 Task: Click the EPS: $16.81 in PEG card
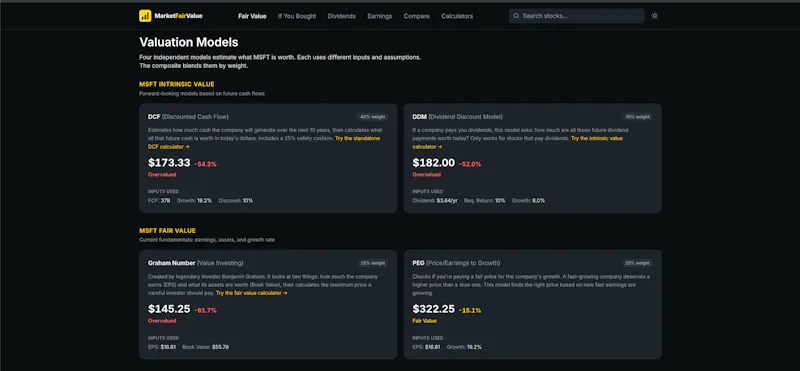tap(426, 347)
